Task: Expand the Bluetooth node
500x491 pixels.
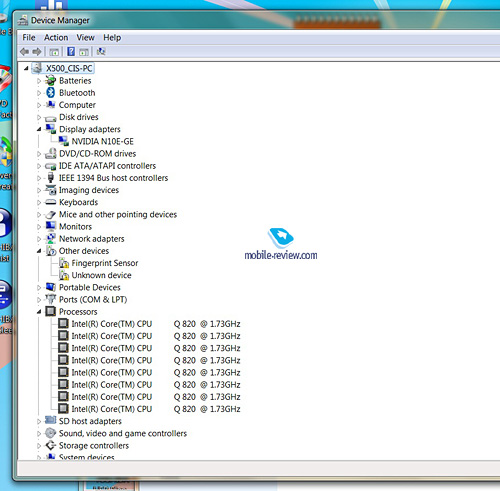Action: coord(39,93)
